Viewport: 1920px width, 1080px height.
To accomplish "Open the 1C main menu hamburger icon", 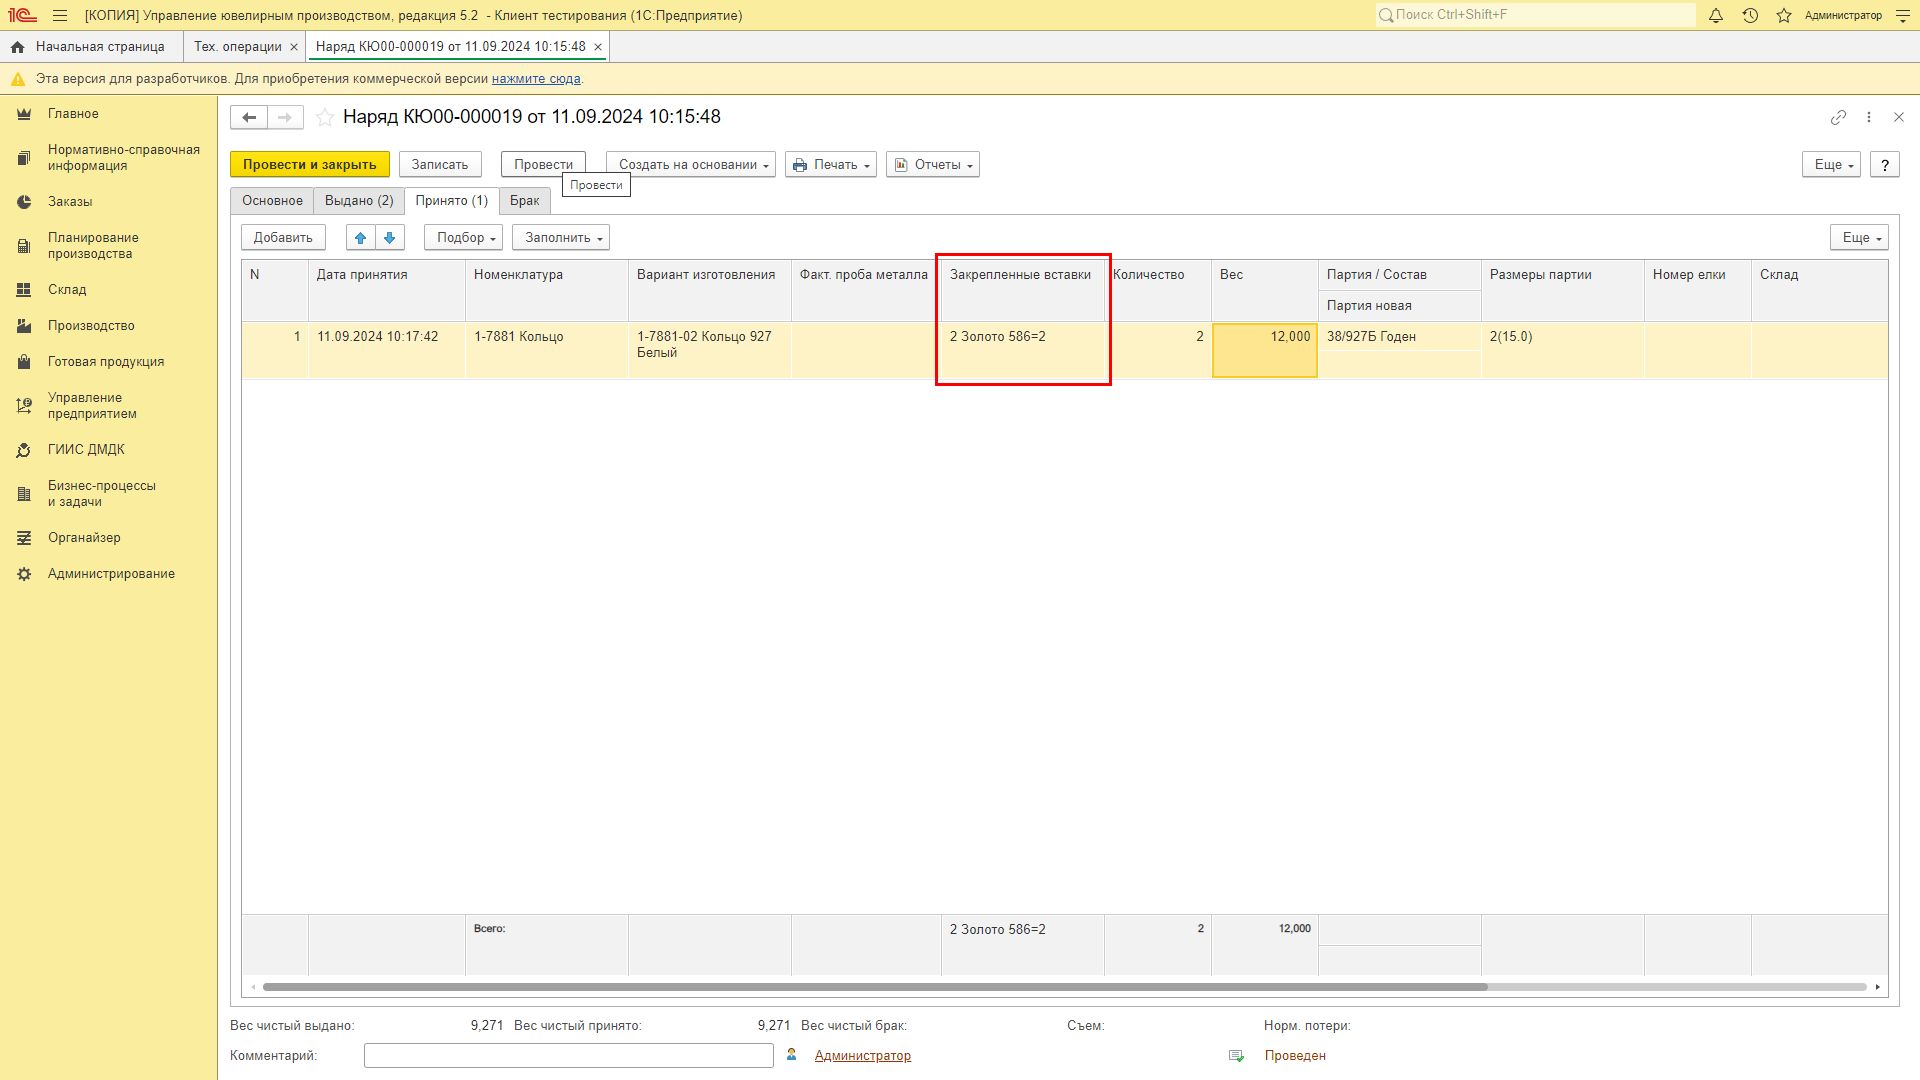I will tap(60, 16).
